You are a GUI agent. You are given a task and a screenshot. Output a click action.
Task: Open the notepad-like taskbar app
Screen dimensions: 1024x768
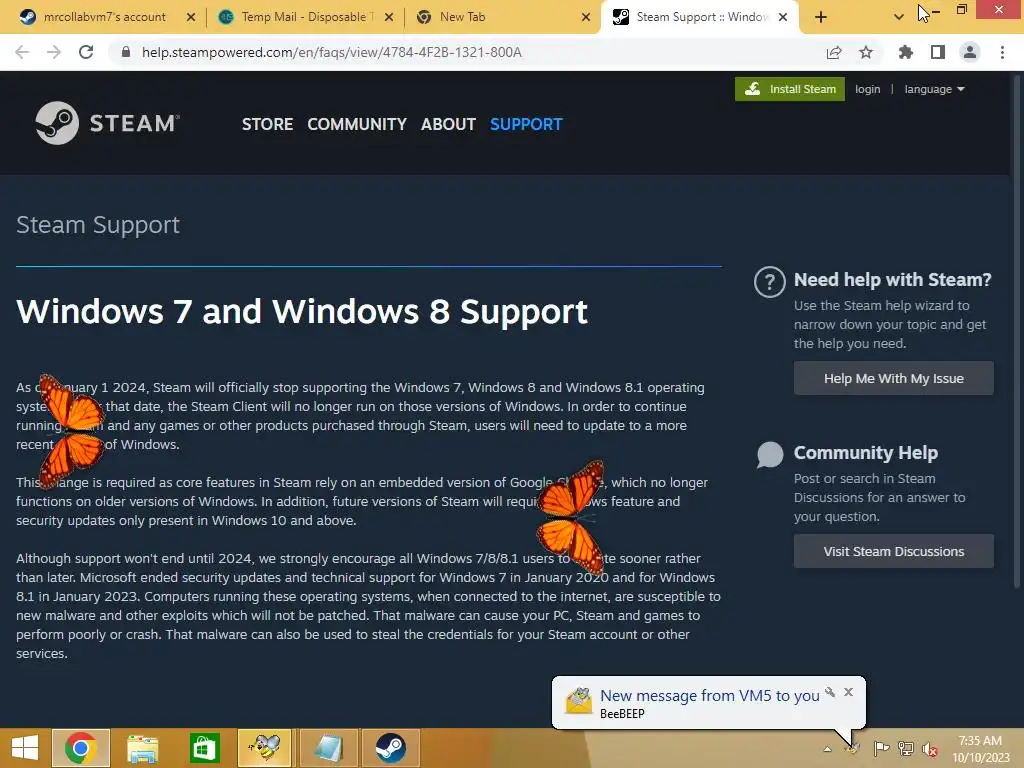(328, 748)
